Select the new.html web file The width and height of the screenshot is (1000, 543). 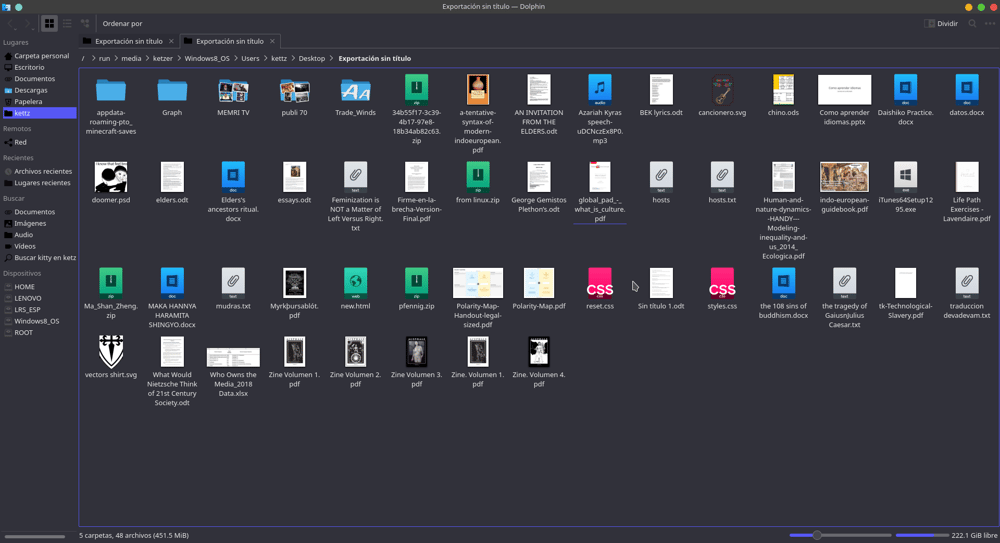pos(355,283)
